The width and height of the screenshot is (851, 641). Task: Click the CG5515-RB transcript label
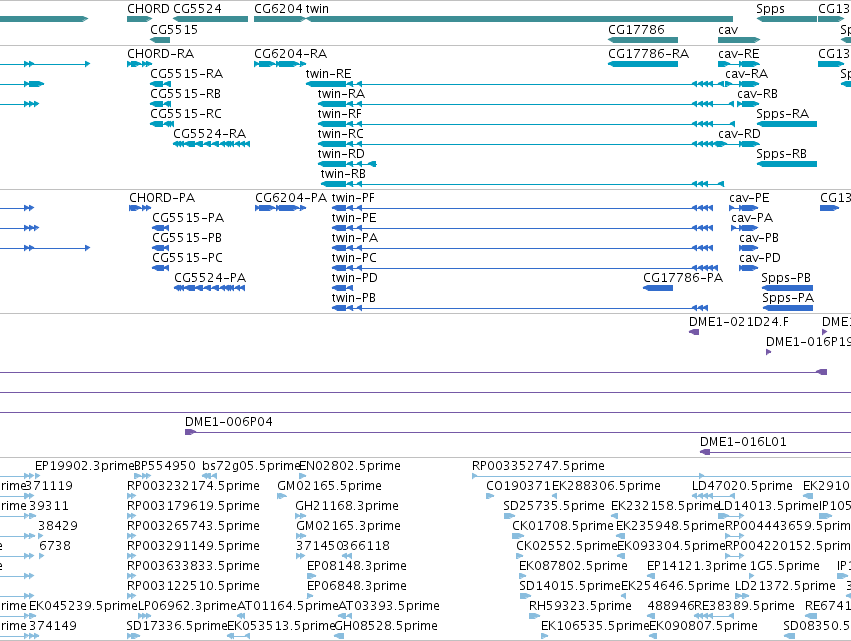click(x=186, y=94)
